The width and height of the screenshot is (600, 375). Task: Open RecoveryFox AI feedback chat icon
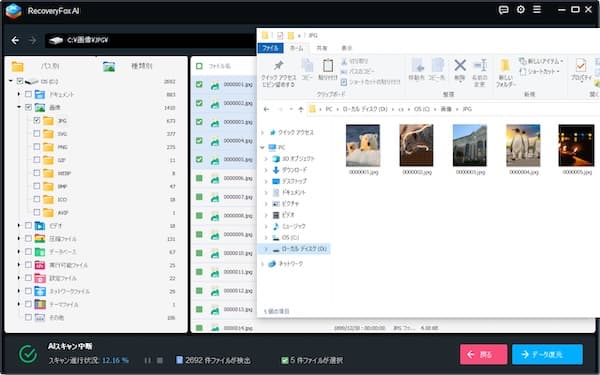(x=504, y=10)
